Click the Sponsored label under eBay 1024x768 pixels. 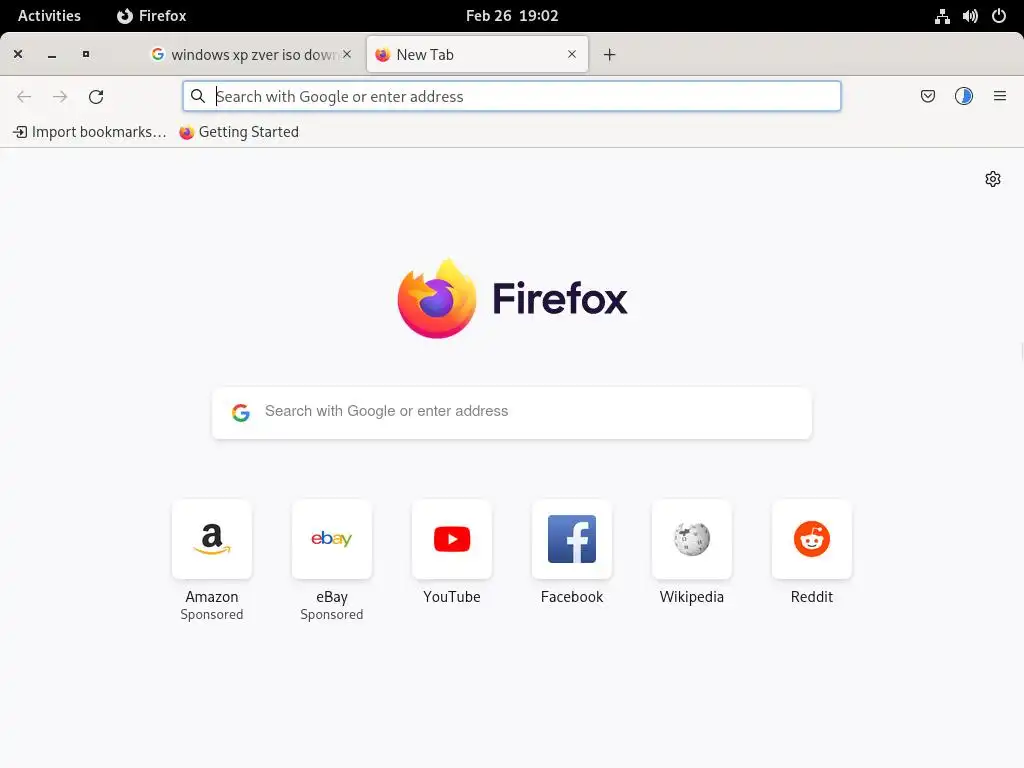332,615
